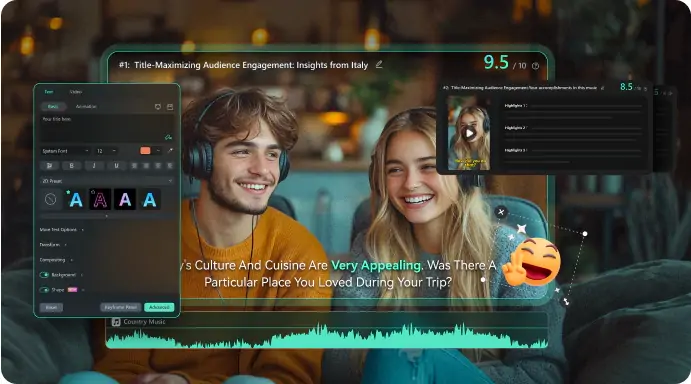
Task: Toggle the Shape switch
Action: point(44,290)
